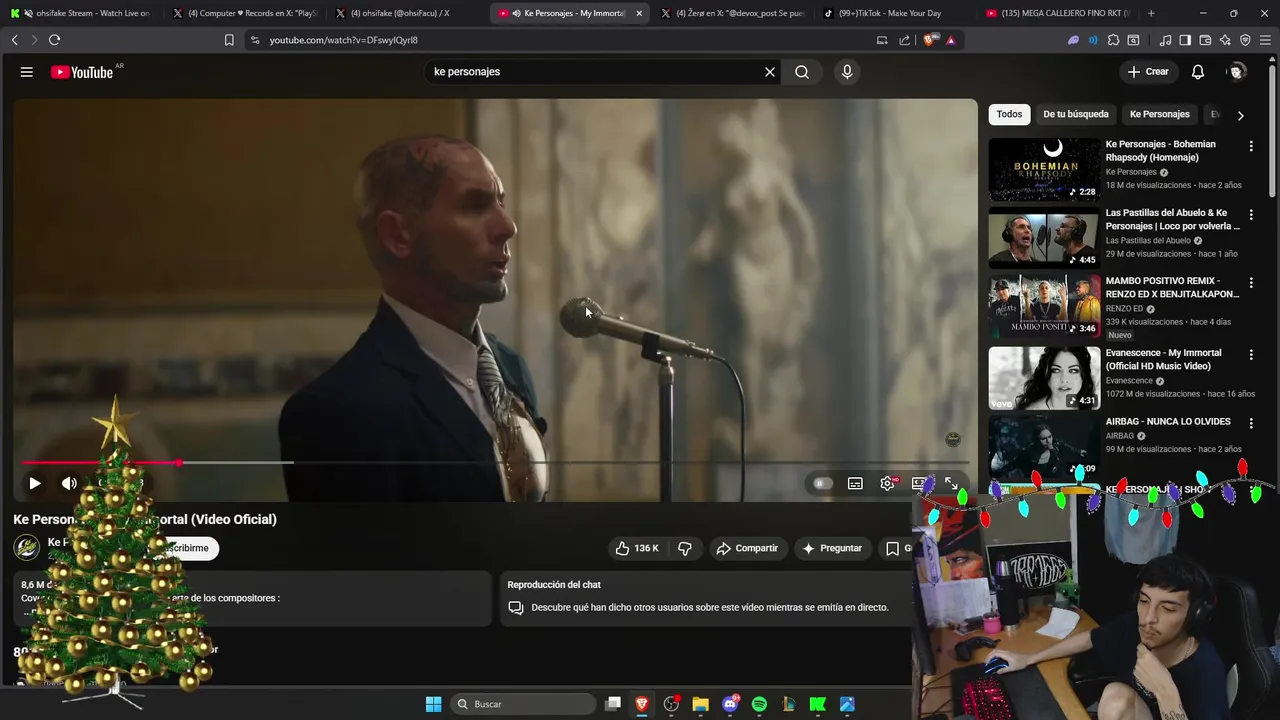The image size is (1280, 720).
Task: Click the red progress scrubber handle
Action: pyautogui.click(x=178, y=463)
